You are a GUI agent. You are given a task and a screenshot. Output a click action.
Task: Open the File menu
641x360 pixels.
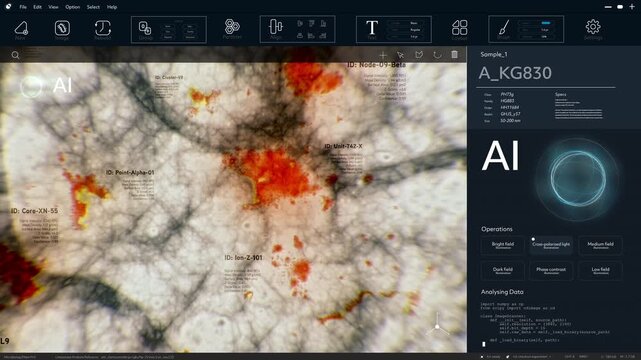(23, 7)
